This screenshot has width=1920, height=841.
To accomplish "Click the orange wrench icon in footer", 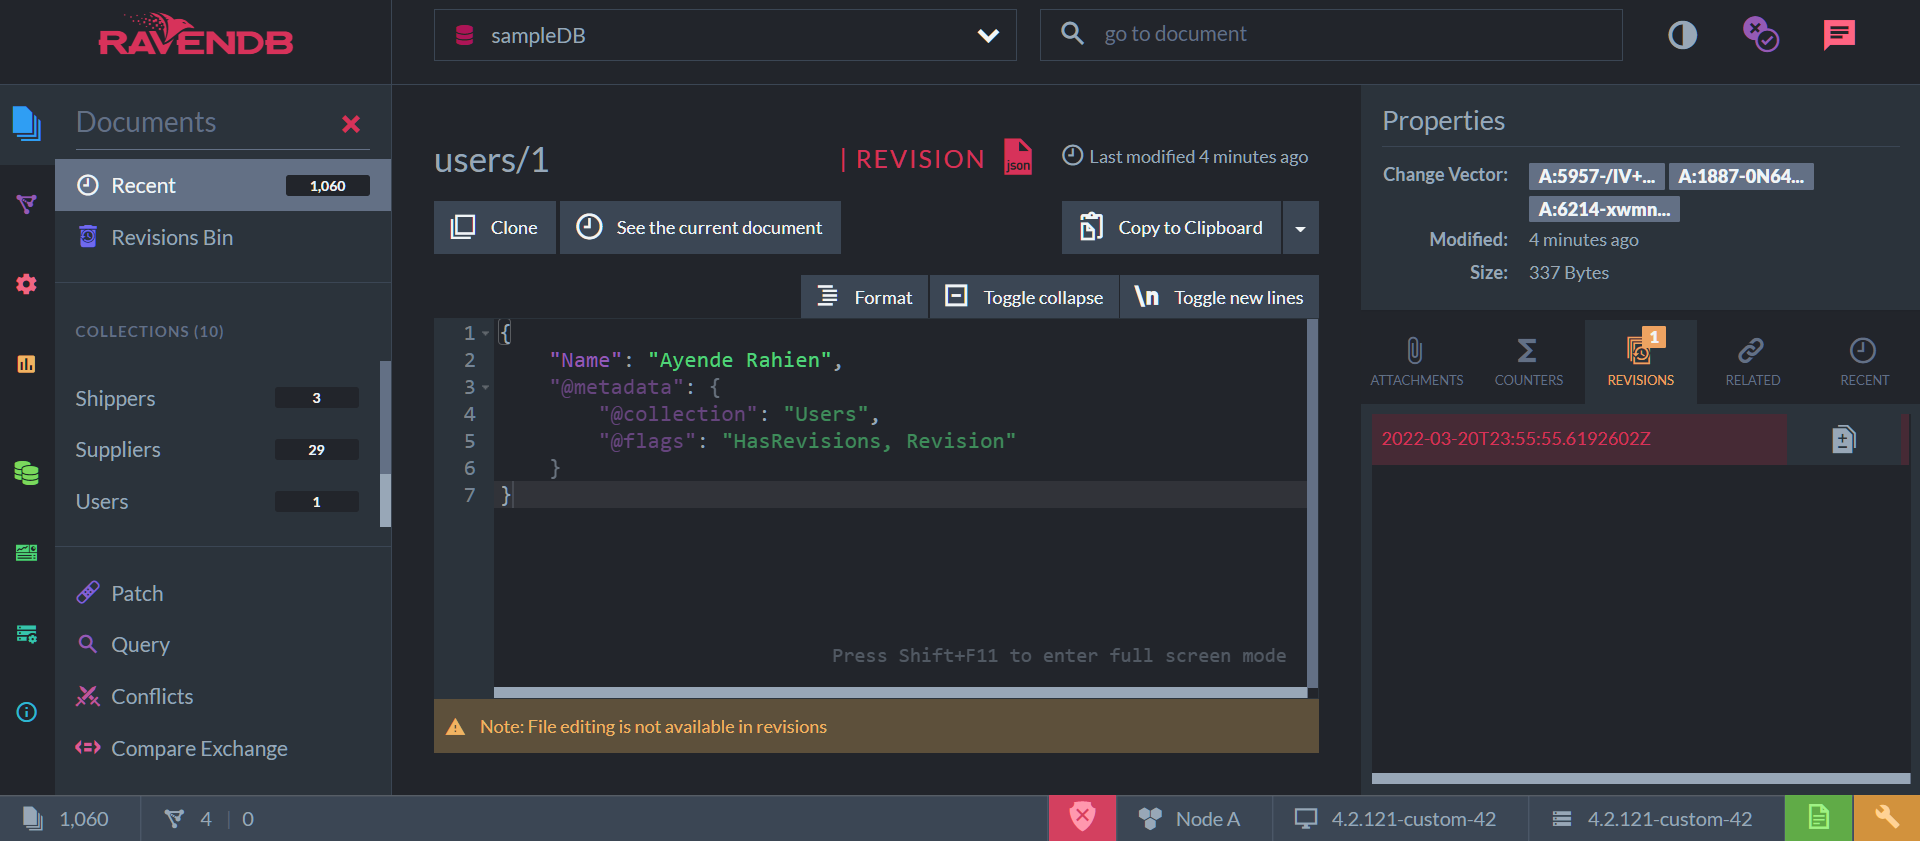I will click(1887, 818).
